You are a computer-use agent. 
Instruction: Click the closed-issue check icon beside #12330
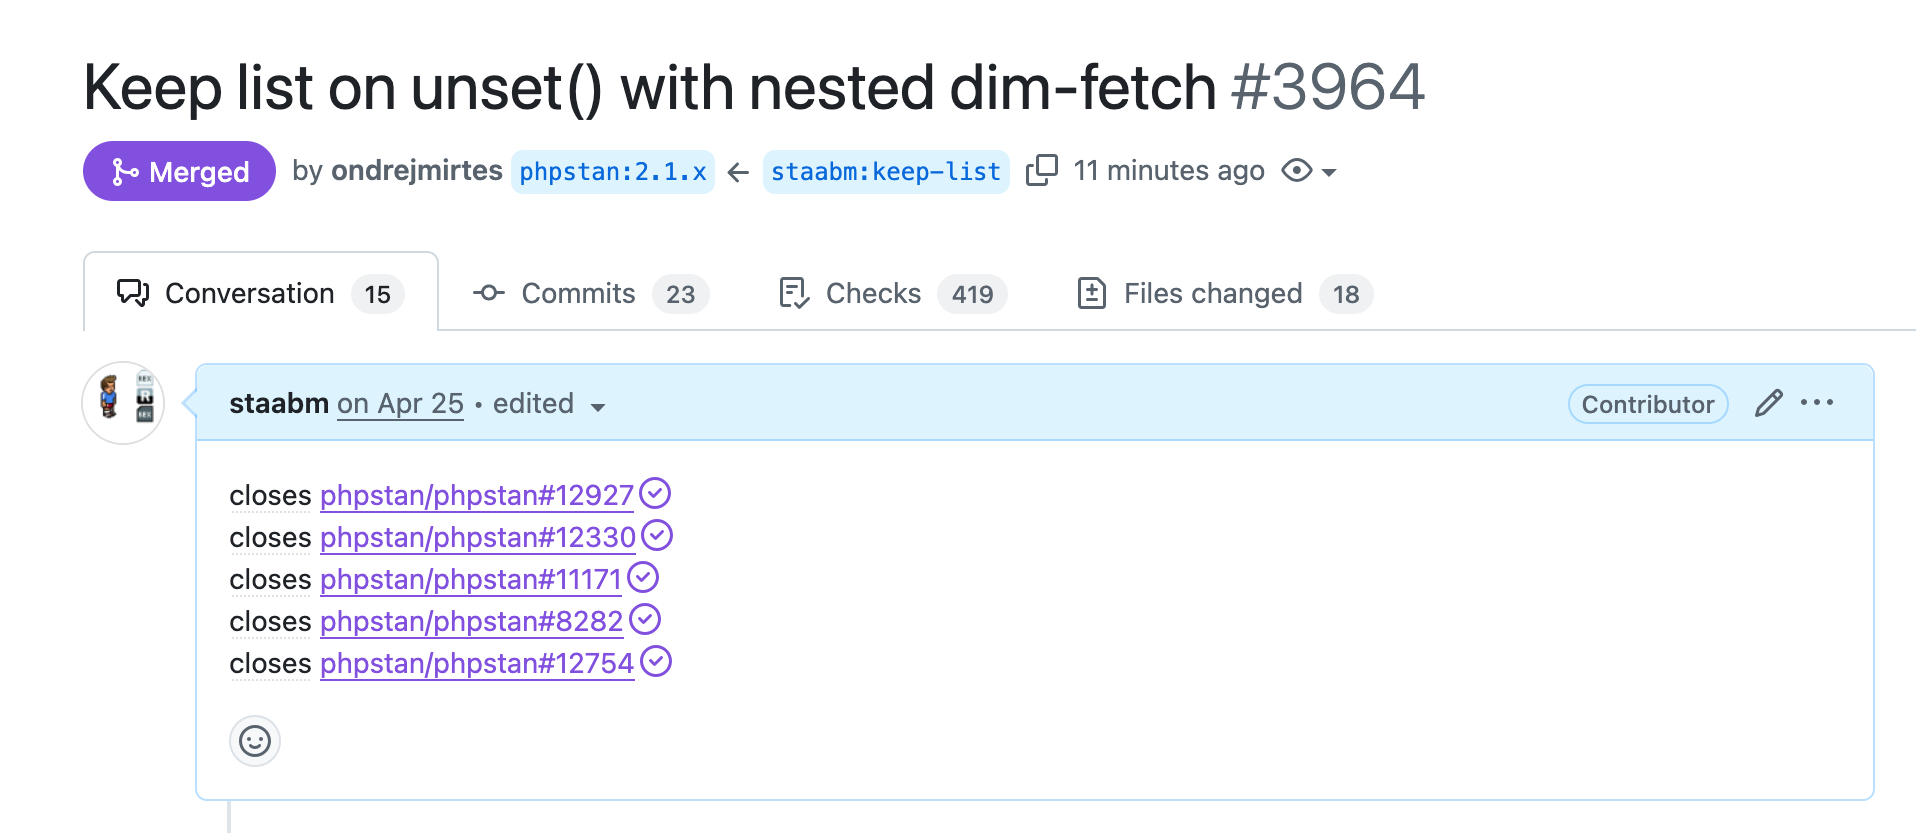pos(657,536)
